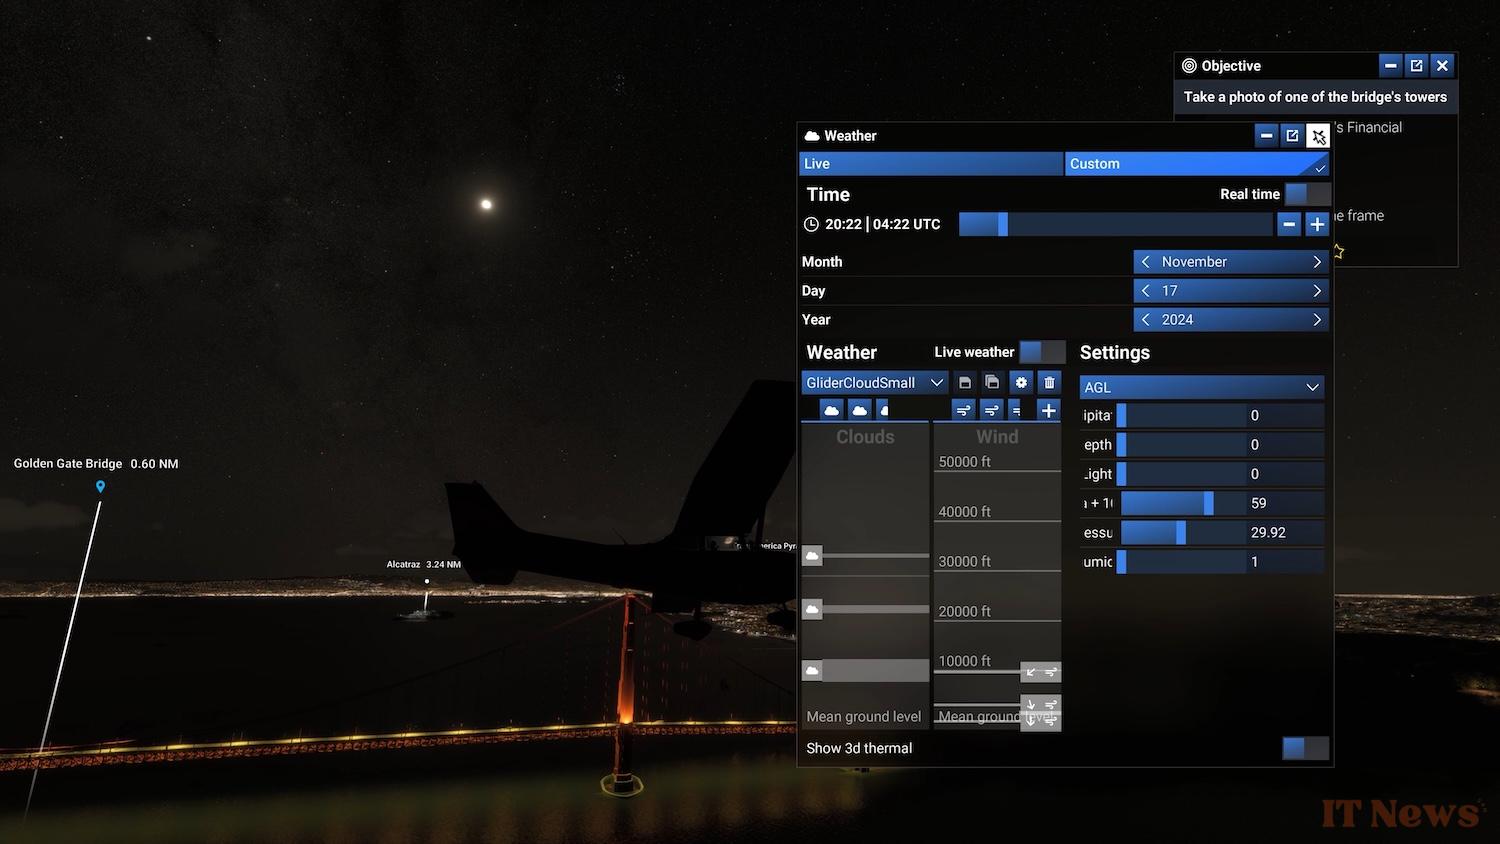
Task: Toggle the Real time switch
Action: (x=1307, y=194)
